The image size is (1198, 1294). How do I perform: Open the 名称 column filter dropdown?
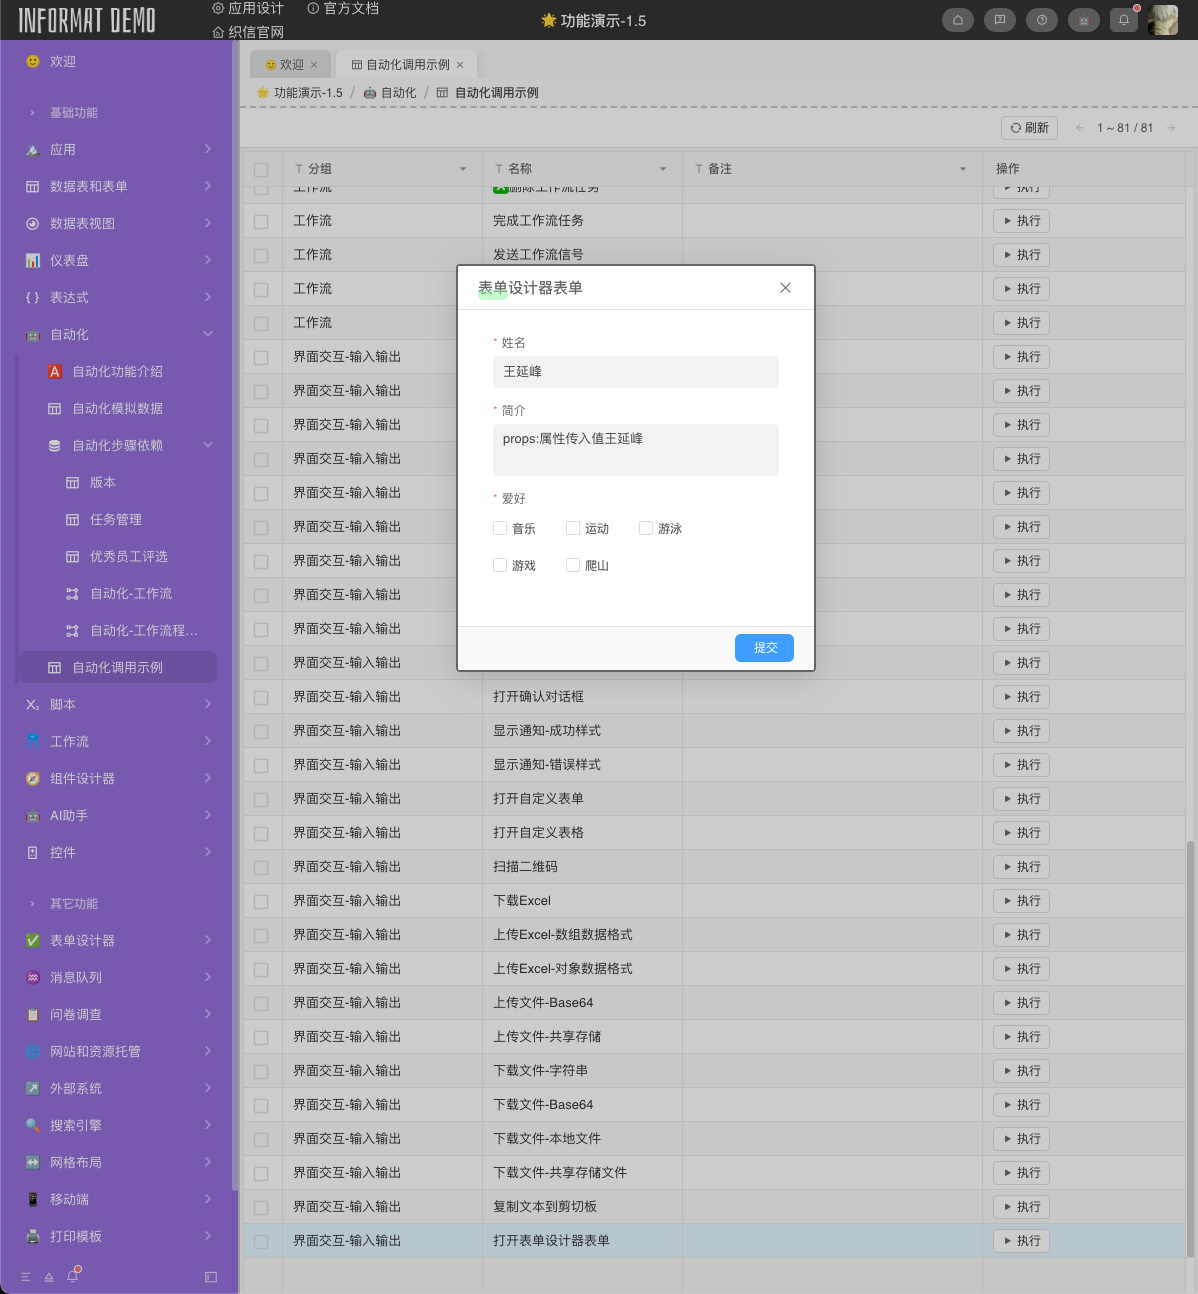click(662, 168)
